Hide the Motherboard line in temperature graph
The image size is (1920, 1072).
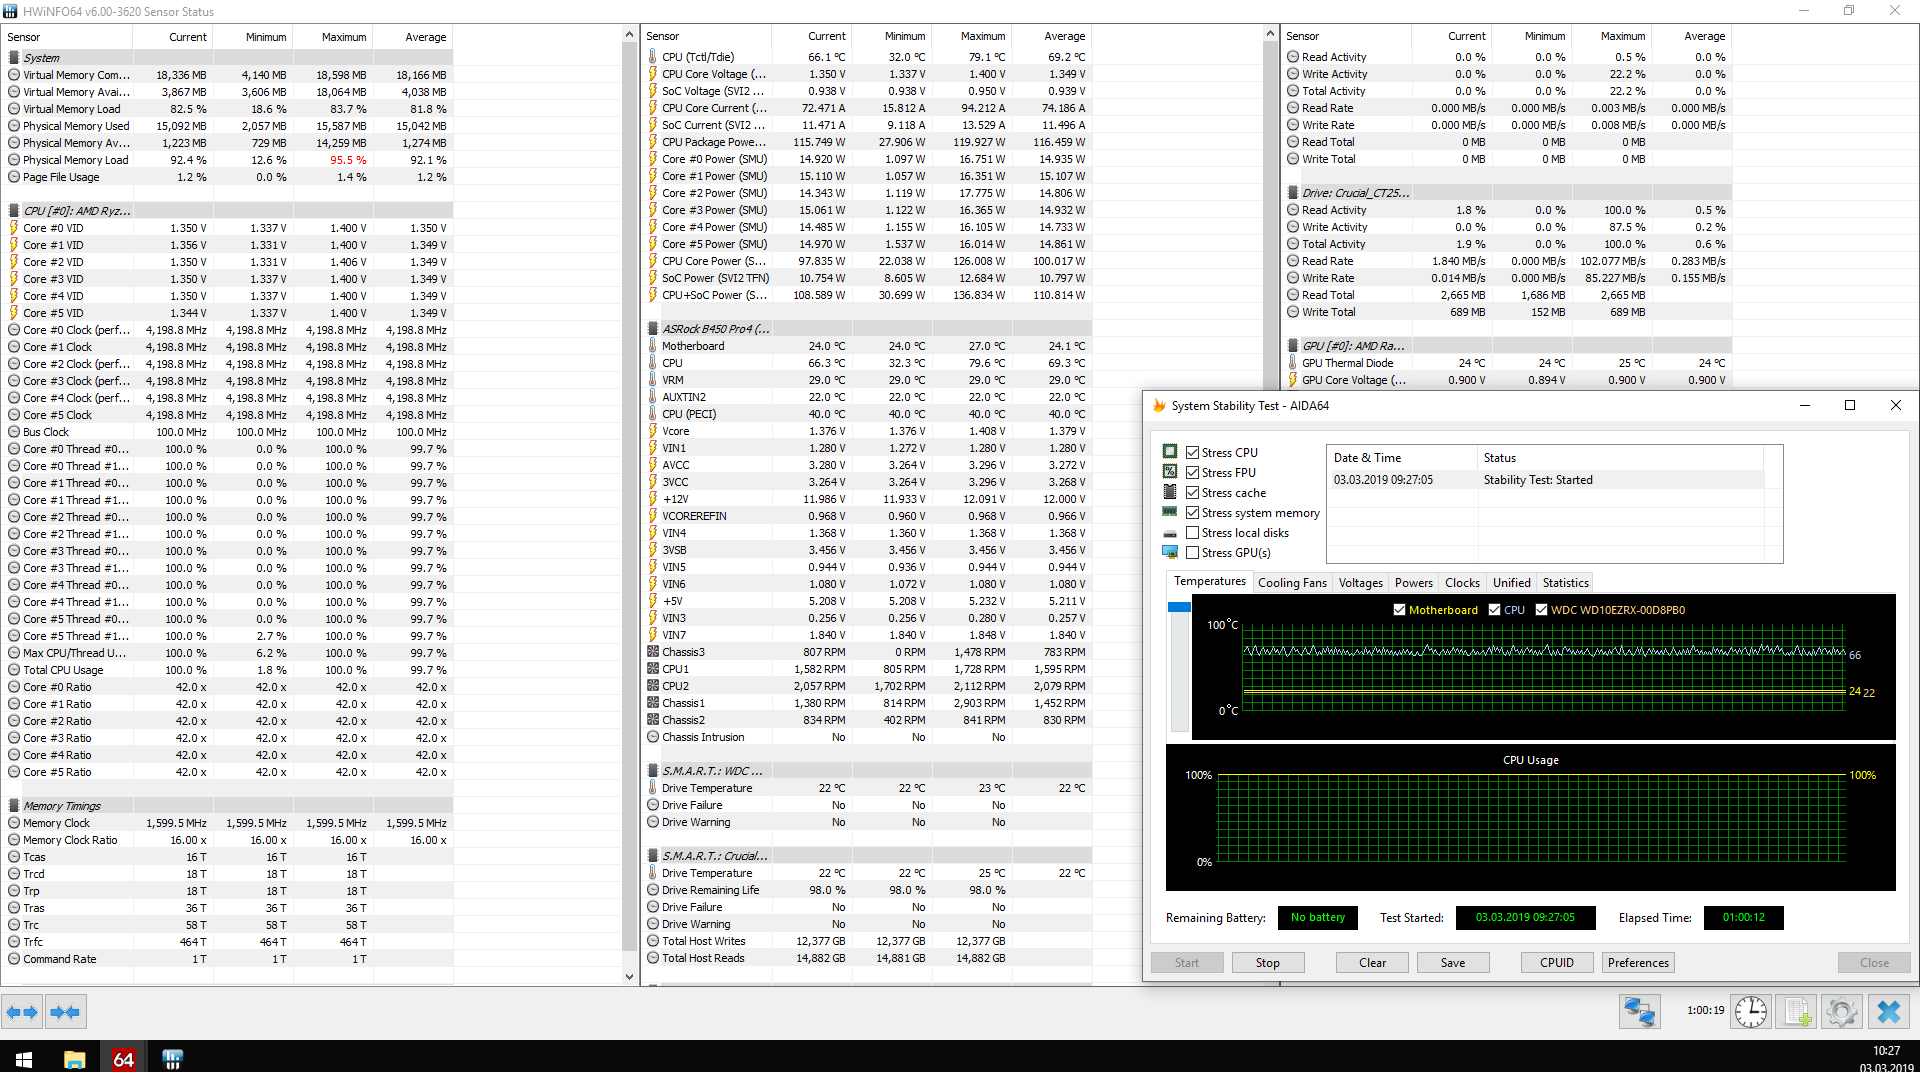(1399, 610)
